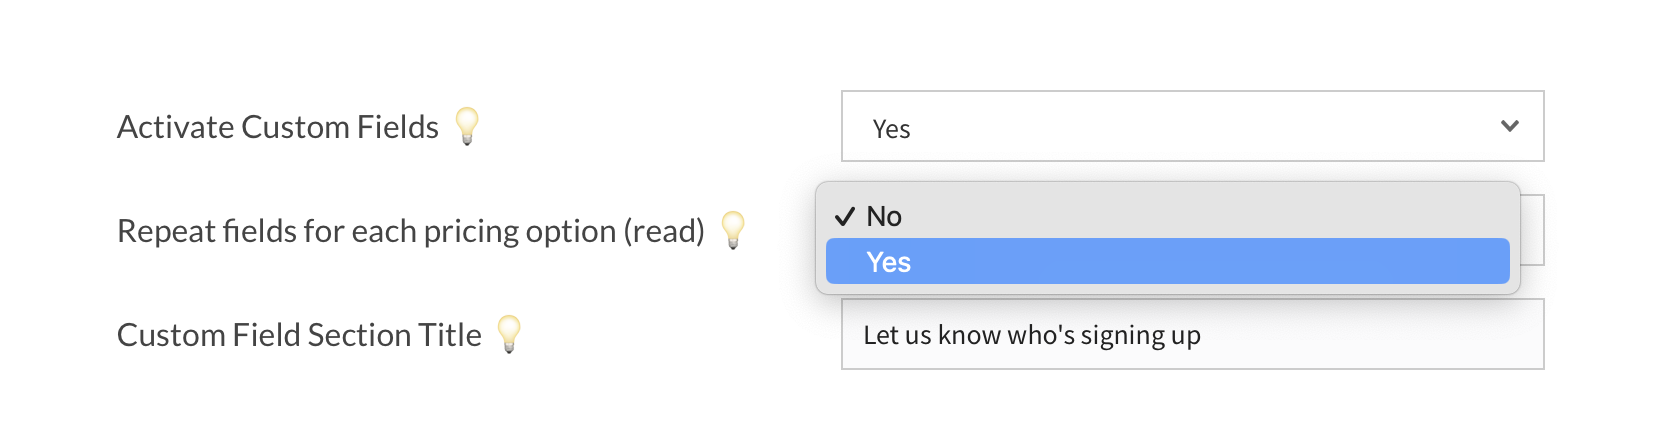Select the highlighted Yes option
This screenshot has height=436, width=1680.
coord(1167,262)
